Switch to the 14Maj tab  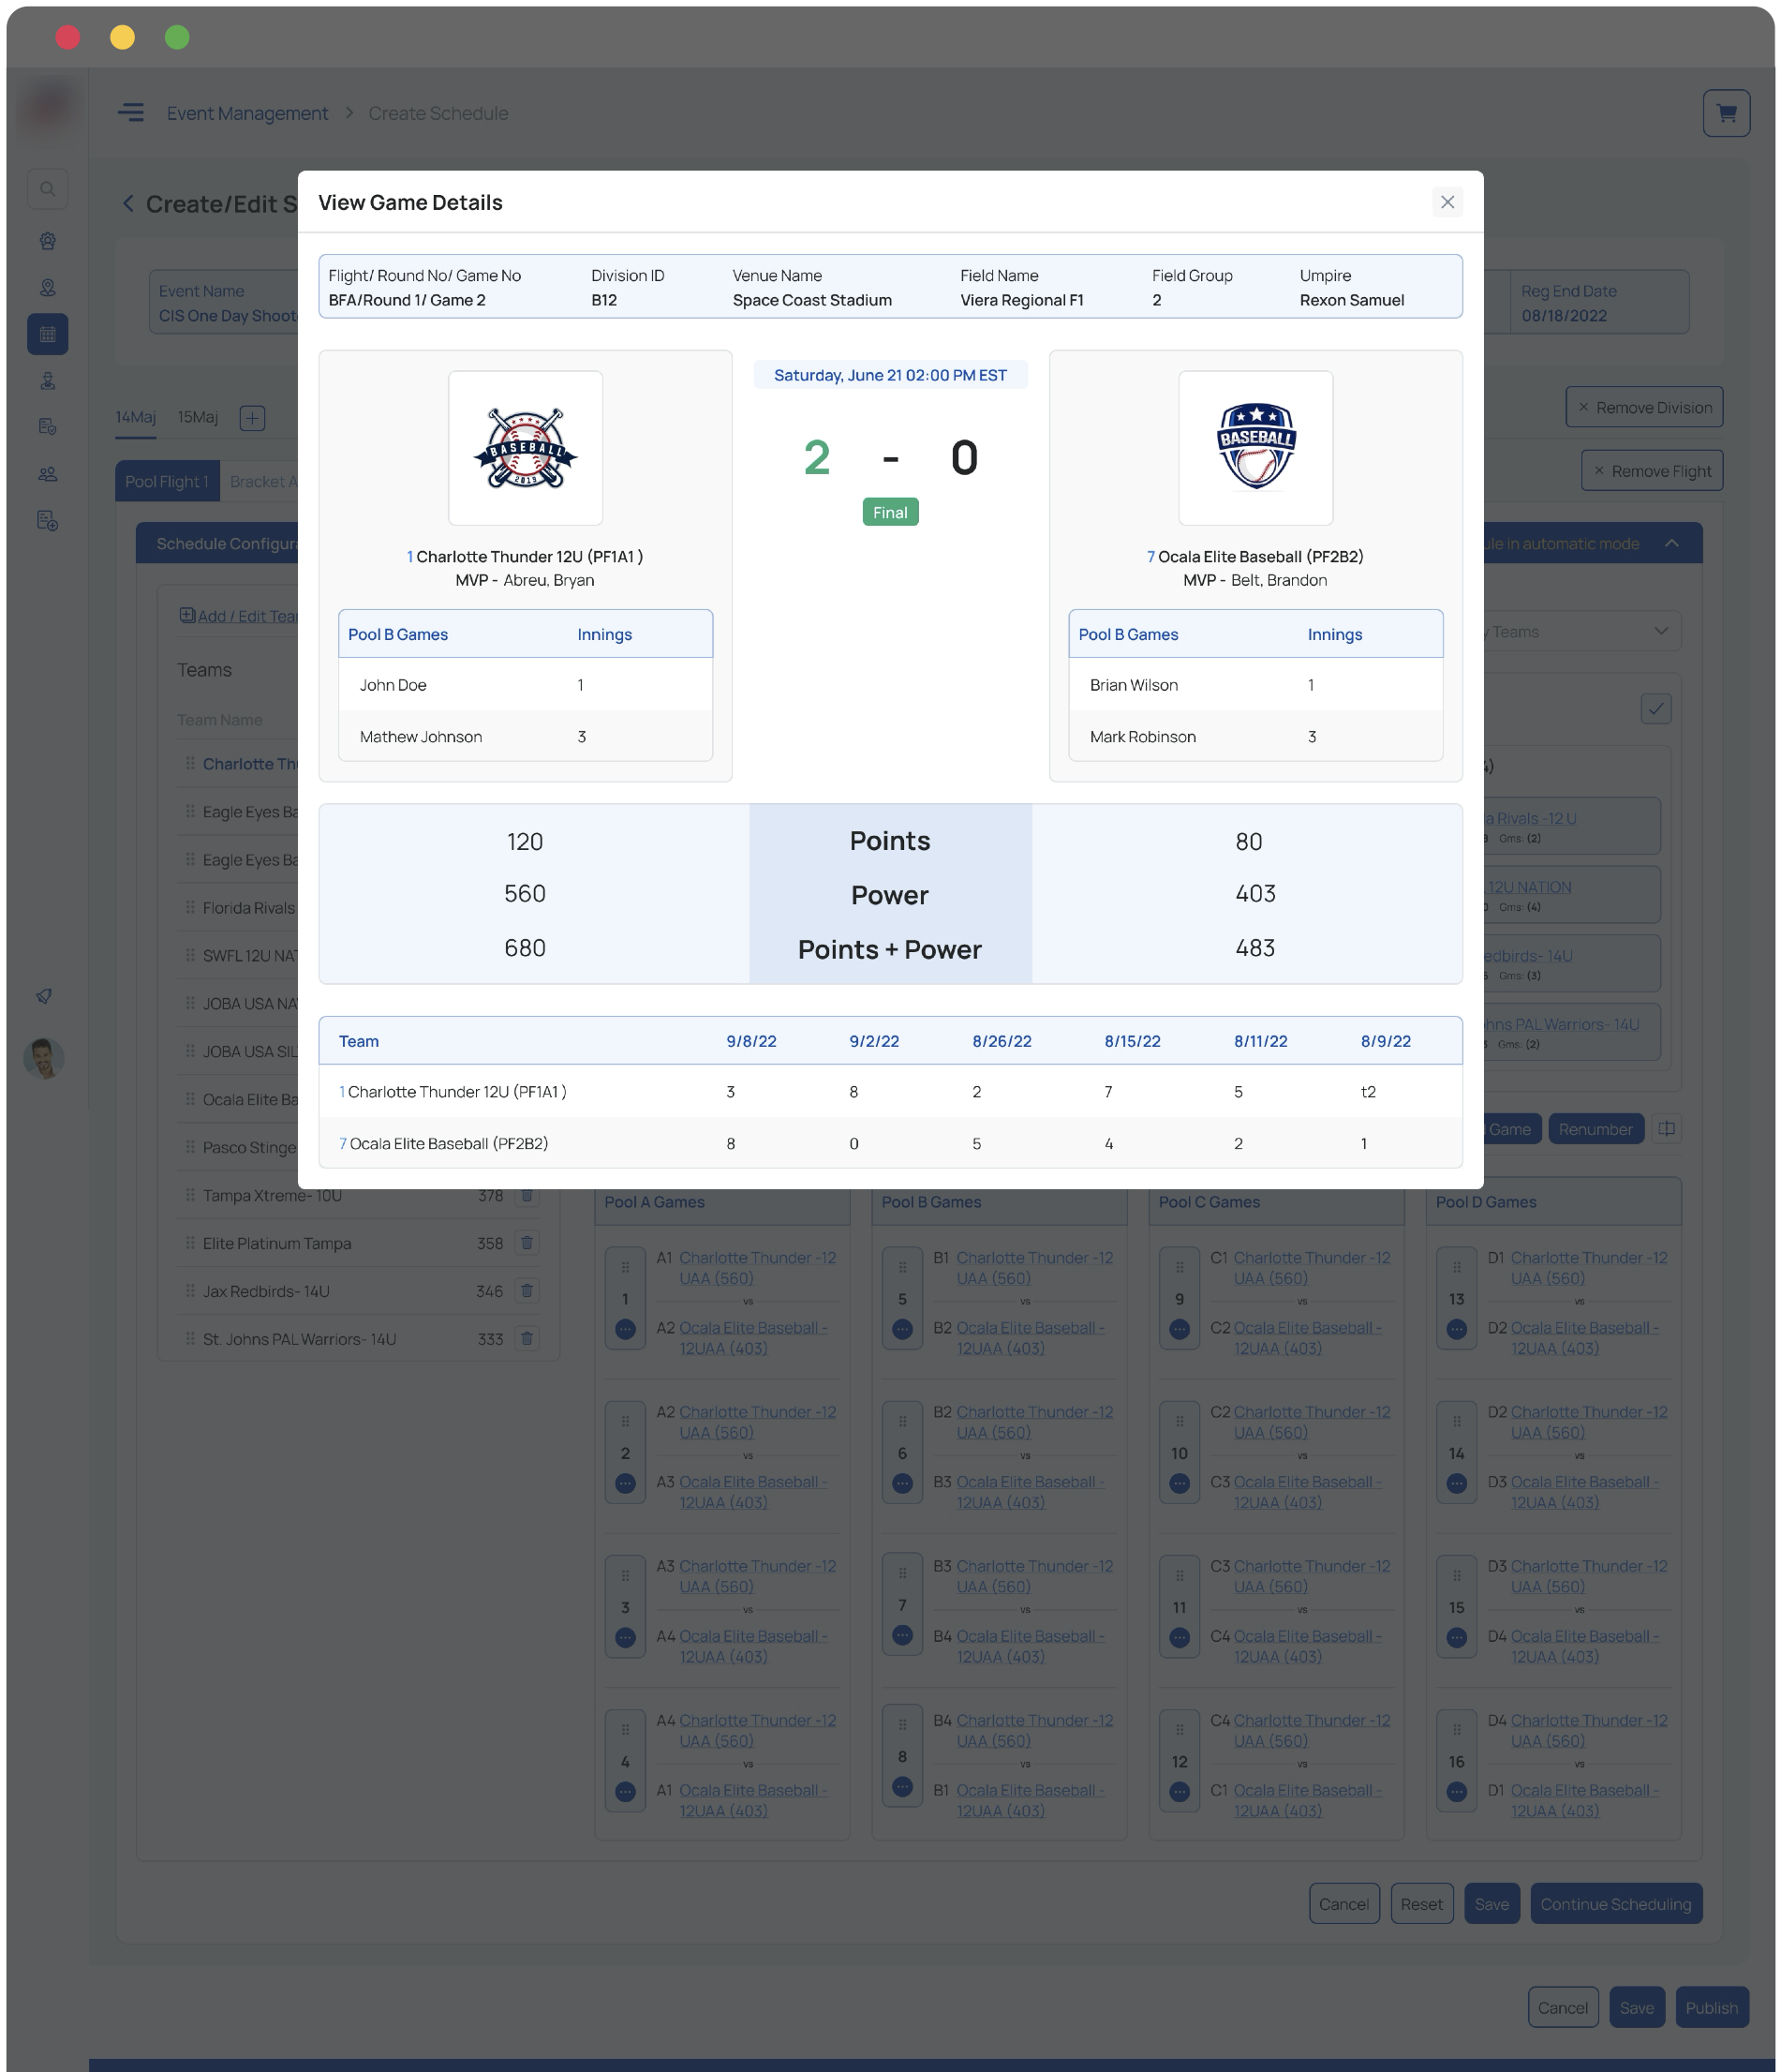tap(136, 417)
